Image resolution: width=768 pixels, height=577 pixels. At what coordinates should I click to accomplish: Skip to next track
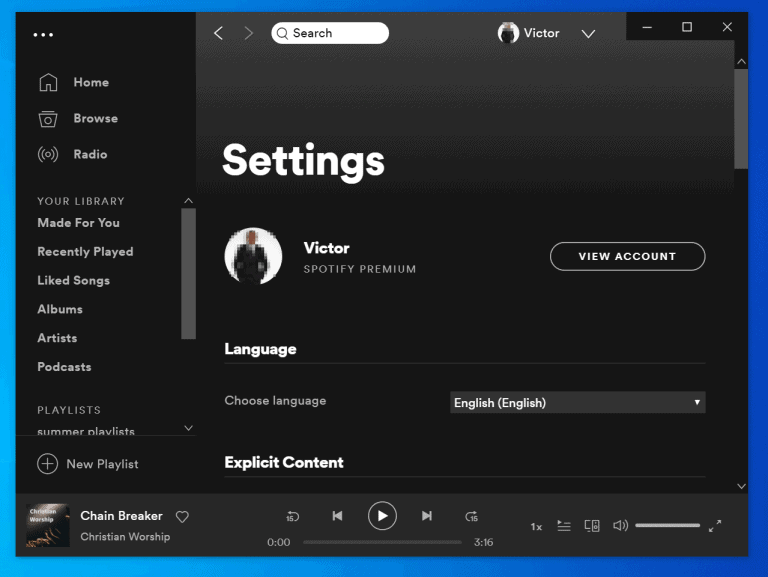[427, 516]
